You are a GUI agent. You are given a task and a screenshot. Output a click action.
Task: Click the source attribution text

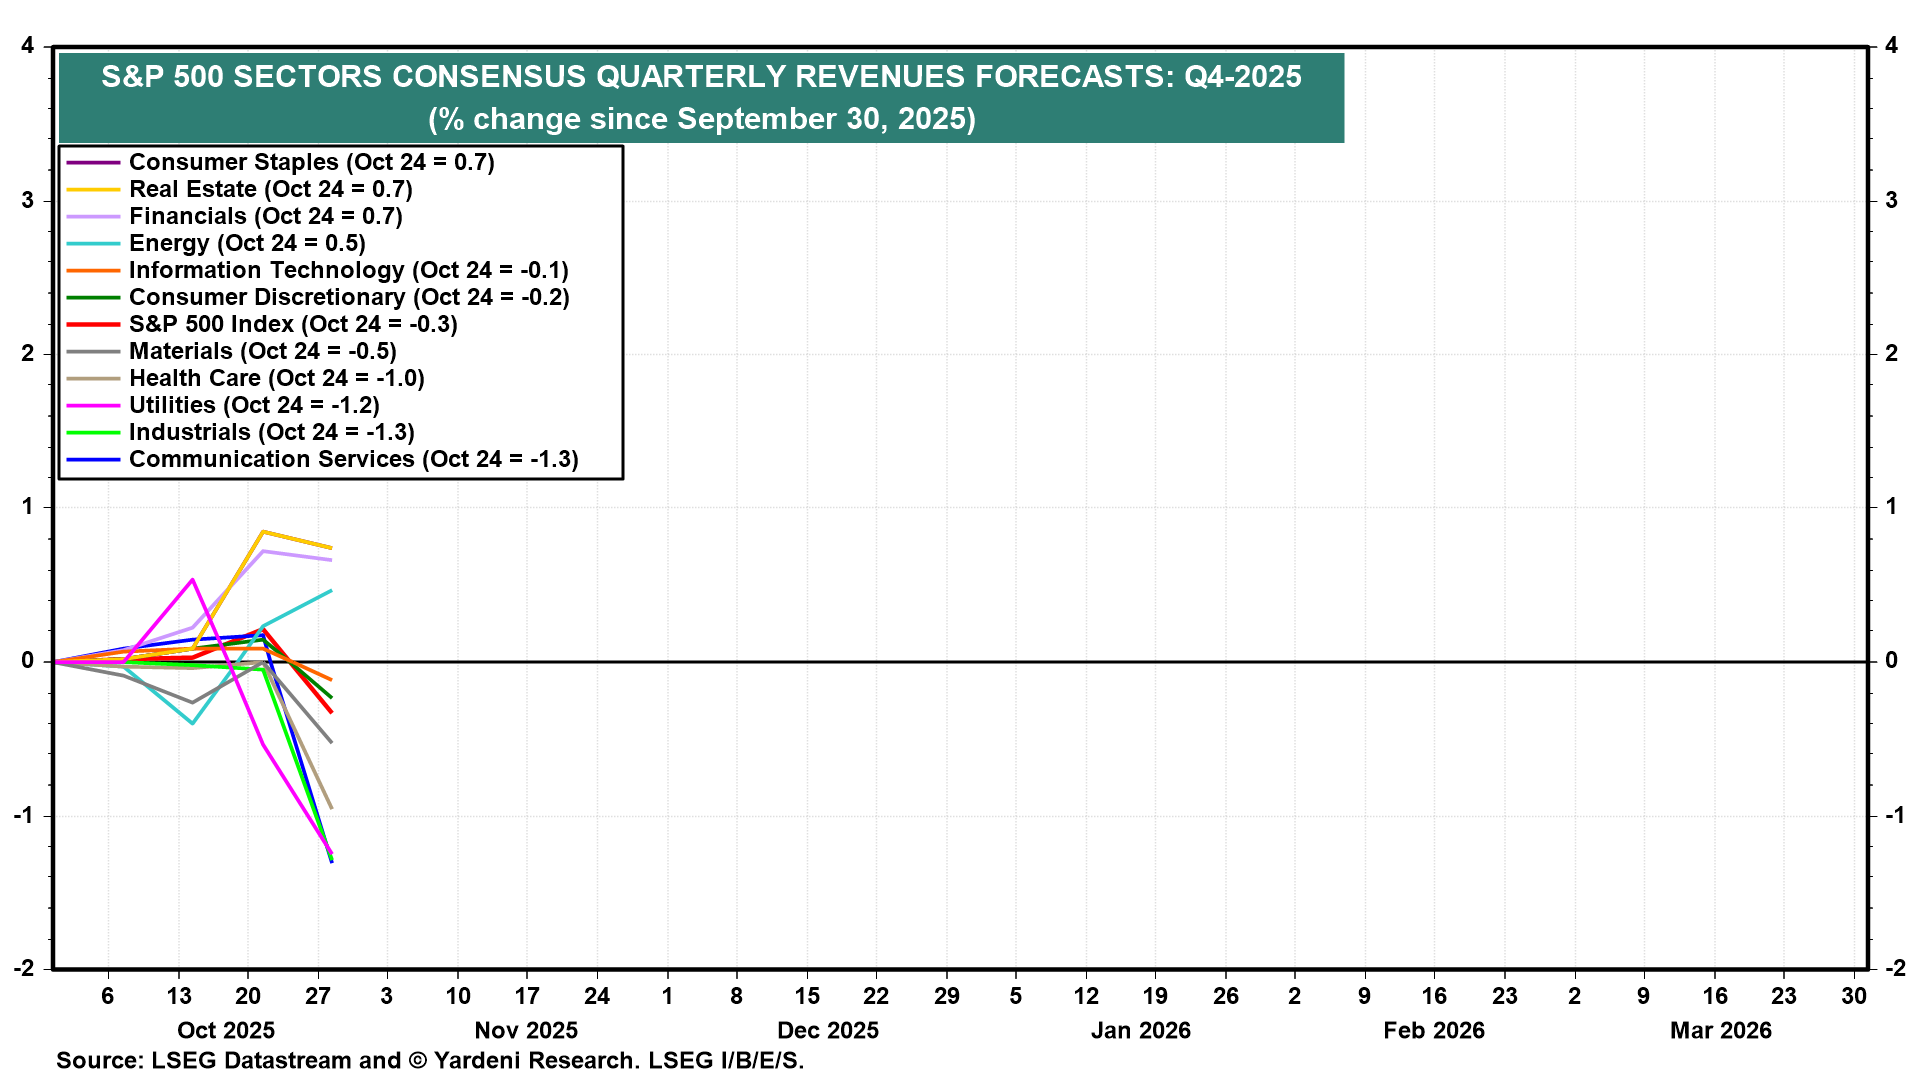pos(430,1060)
